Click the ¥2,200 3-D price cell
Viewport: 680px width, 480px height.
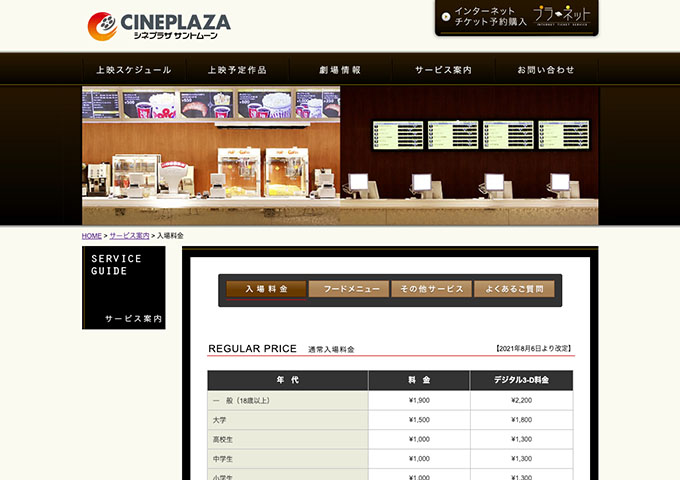[522, 400]
